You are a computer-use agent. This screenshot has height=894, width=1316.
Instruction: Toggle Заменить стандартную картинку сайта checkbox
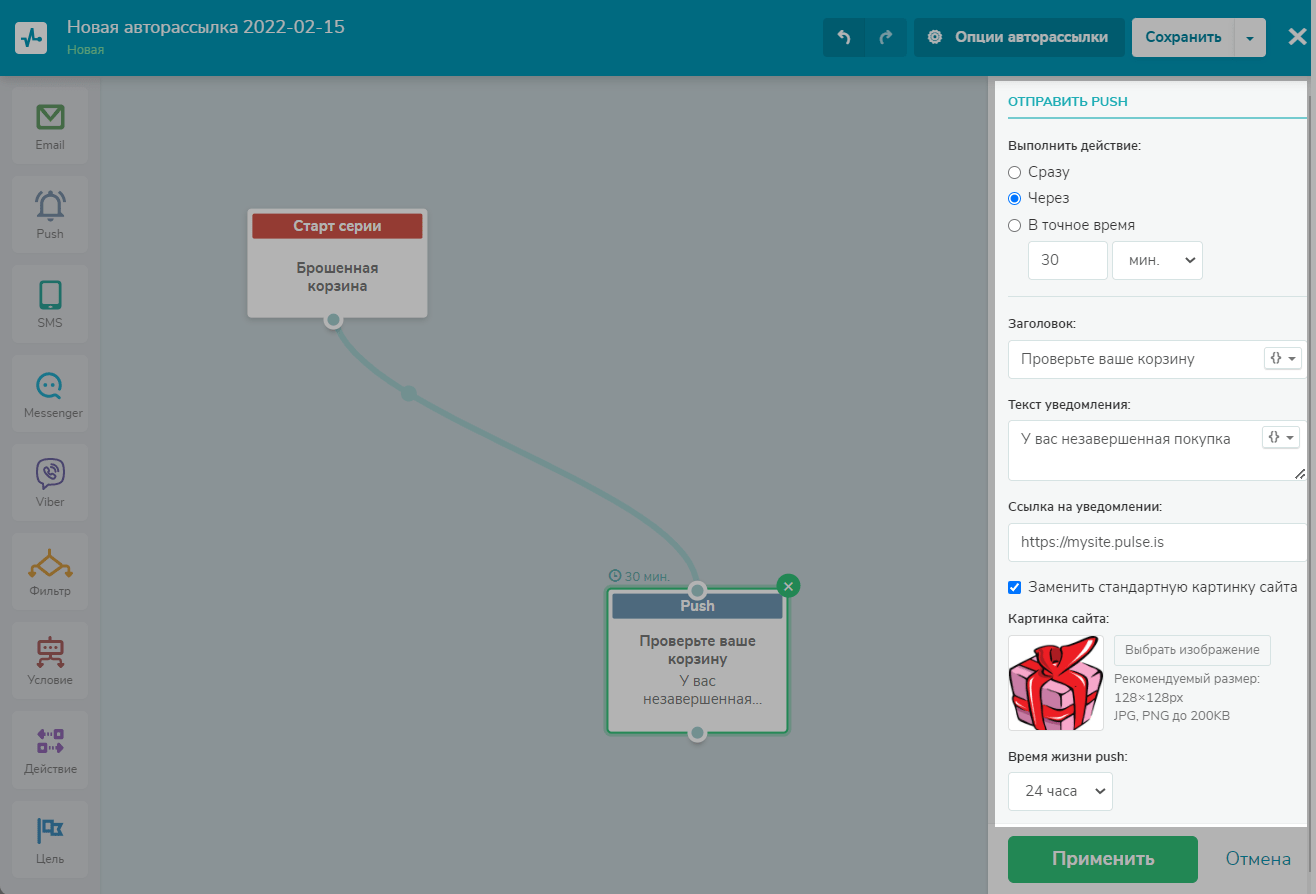point(1015,587)
